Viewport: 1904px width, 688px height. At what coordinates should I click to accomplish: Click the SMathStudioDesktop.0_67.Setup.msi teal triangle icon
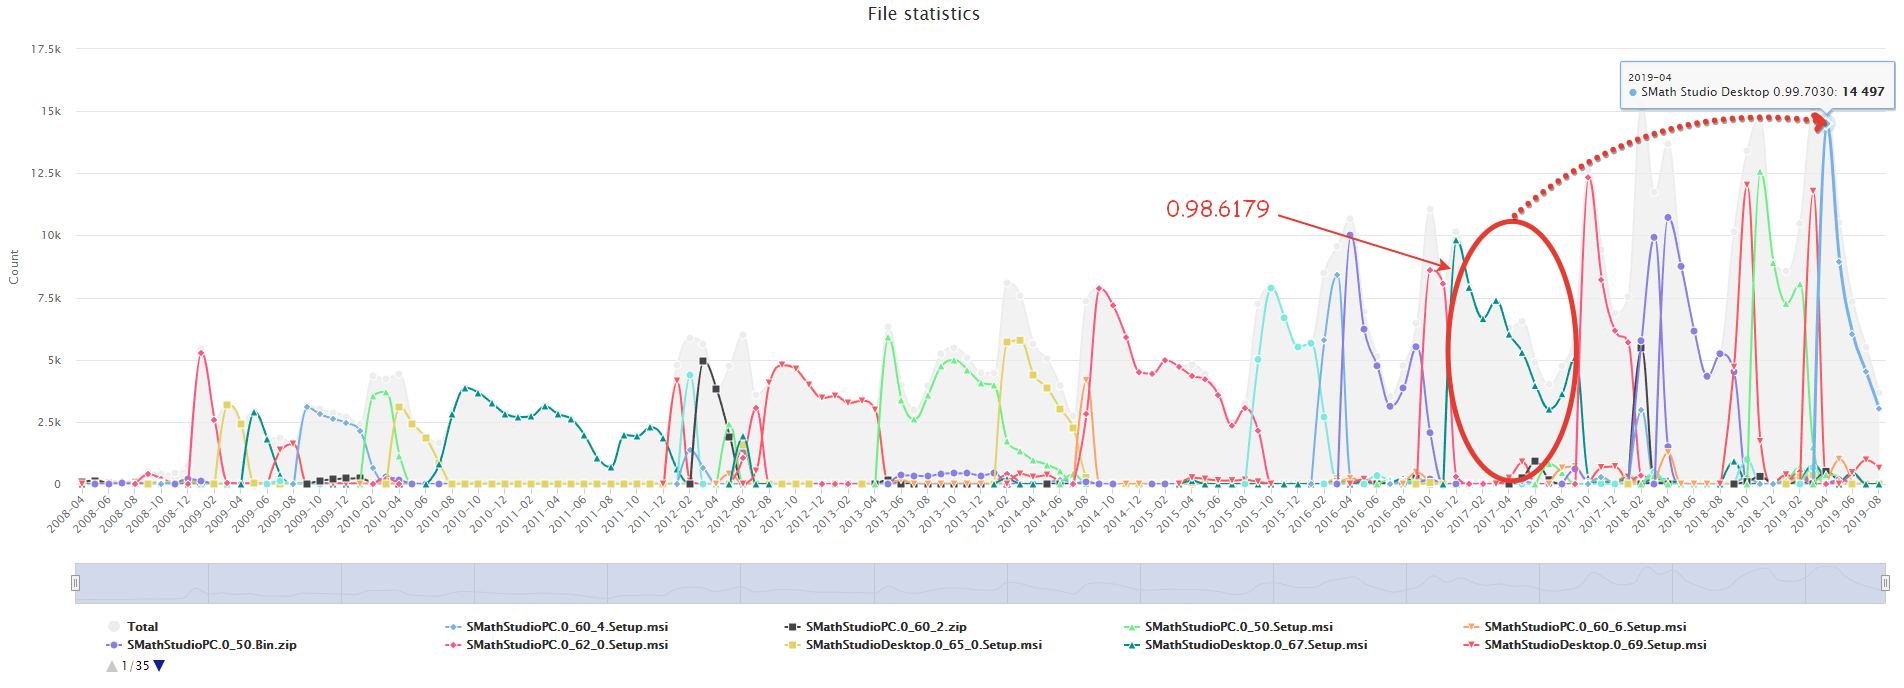tap(1132, 645)
